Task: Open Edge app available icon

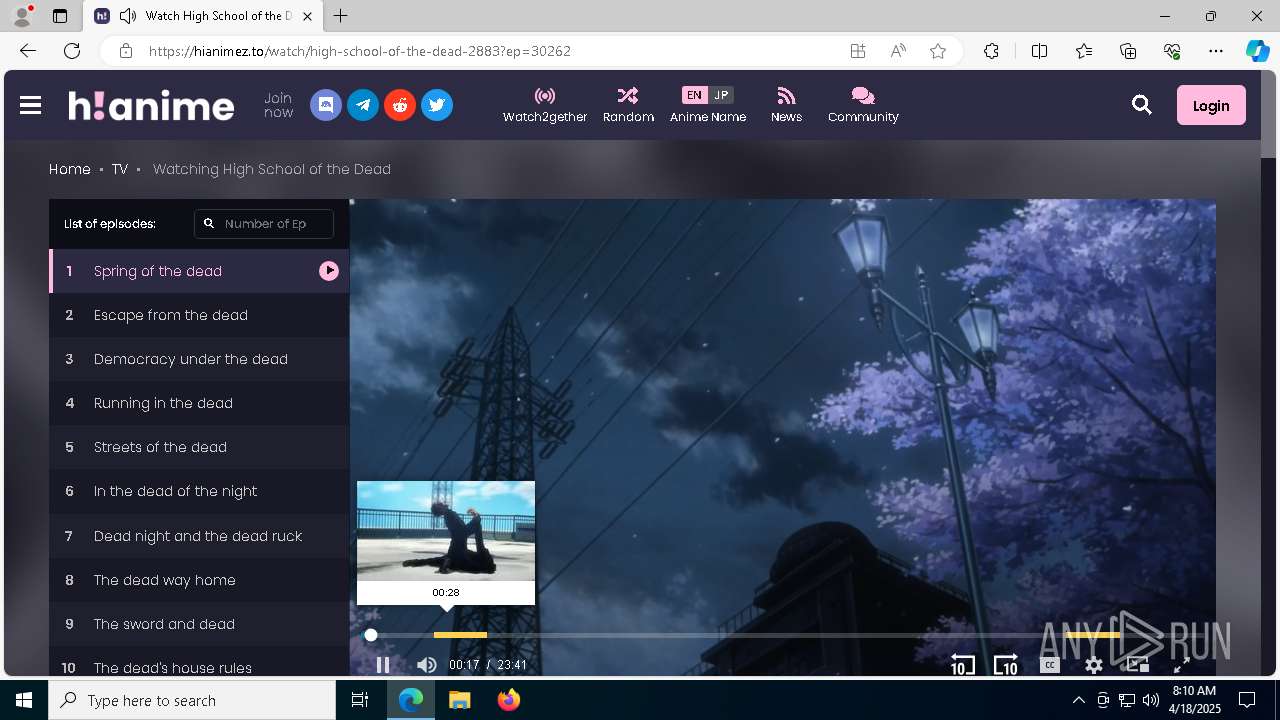Action: [858, 51]
